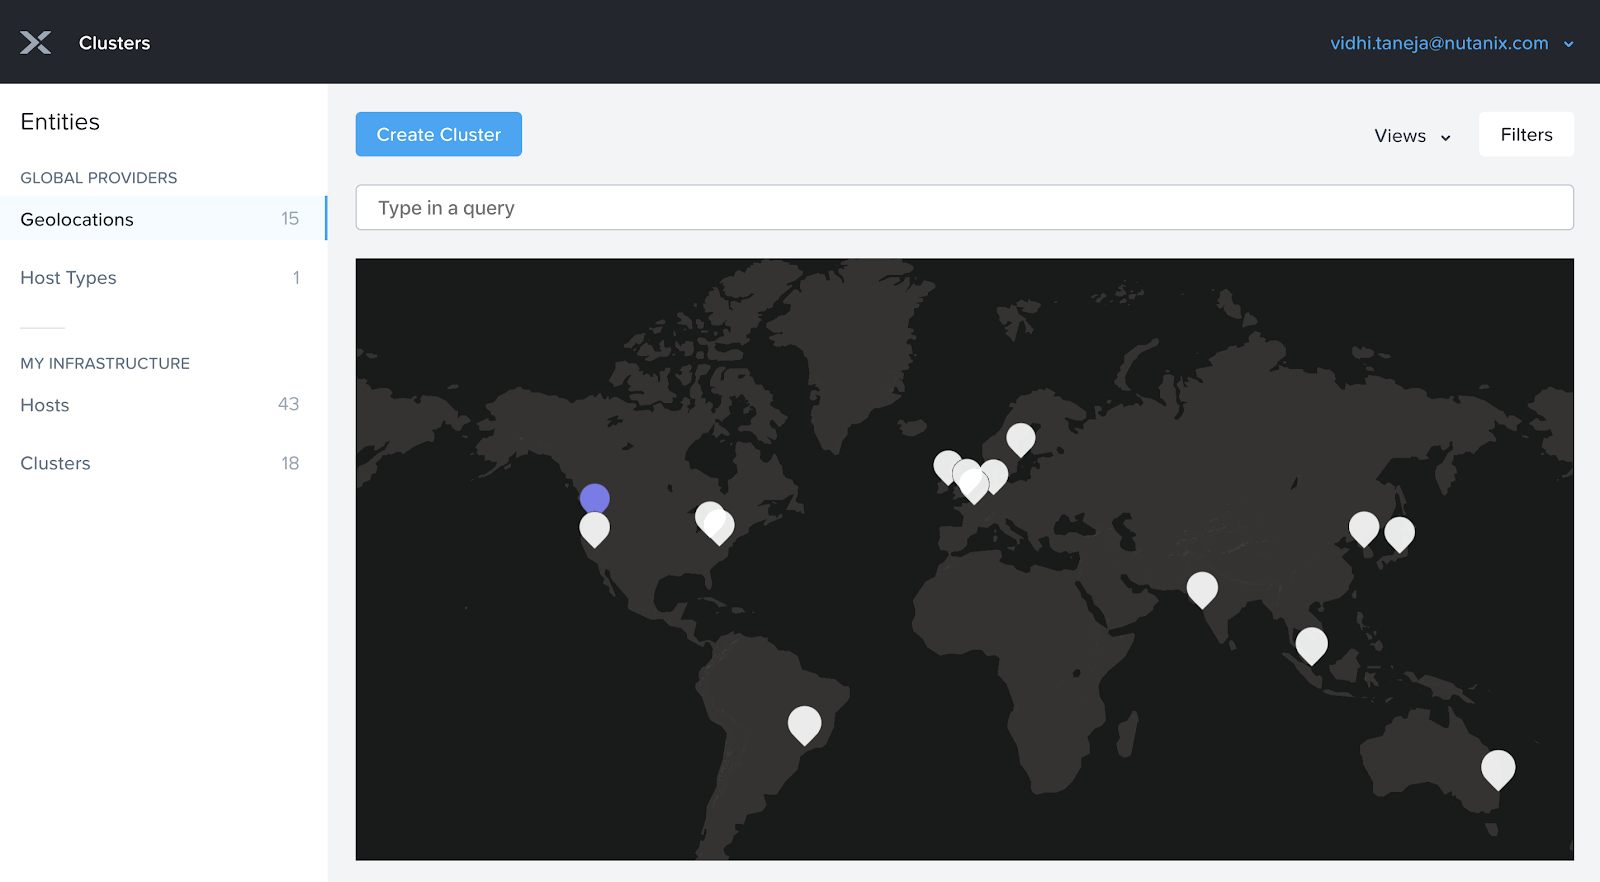The image size is (1600, 882).
Task: Click the map pin near Singapore
Action: point(1311,644)
